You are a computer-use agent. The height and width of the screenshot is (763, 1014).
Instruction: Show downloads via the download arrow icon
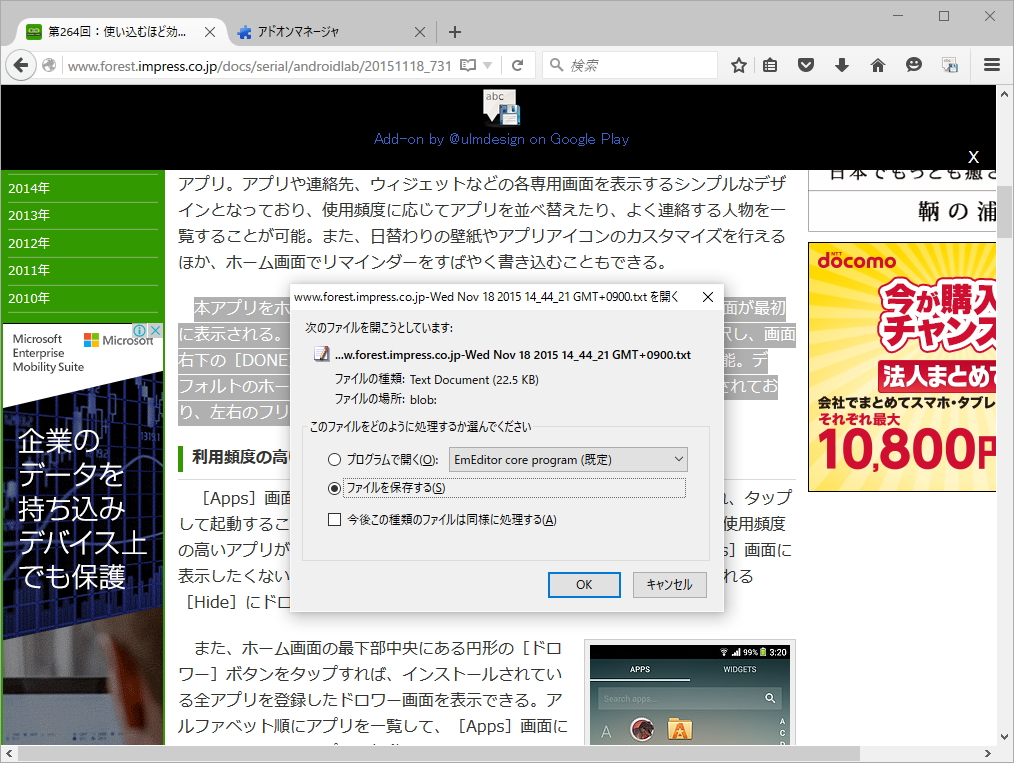pos(841,64)
